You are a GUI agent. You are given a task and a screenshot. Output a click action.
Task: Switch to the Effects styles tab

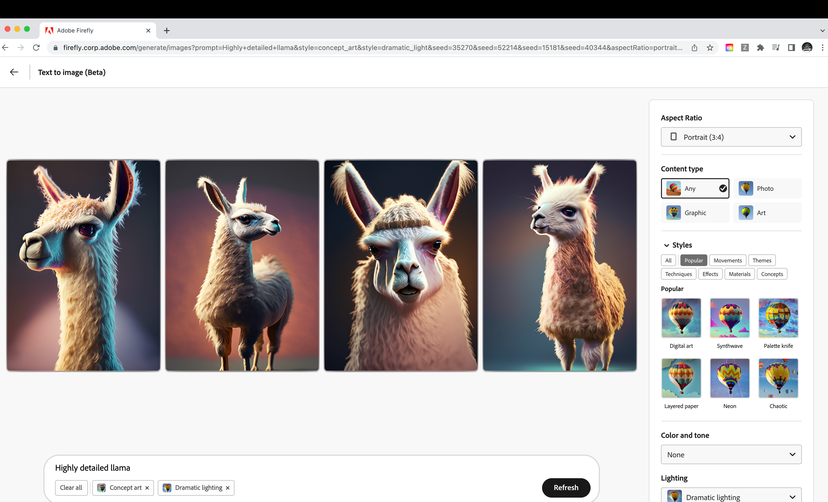click(710, 274)
